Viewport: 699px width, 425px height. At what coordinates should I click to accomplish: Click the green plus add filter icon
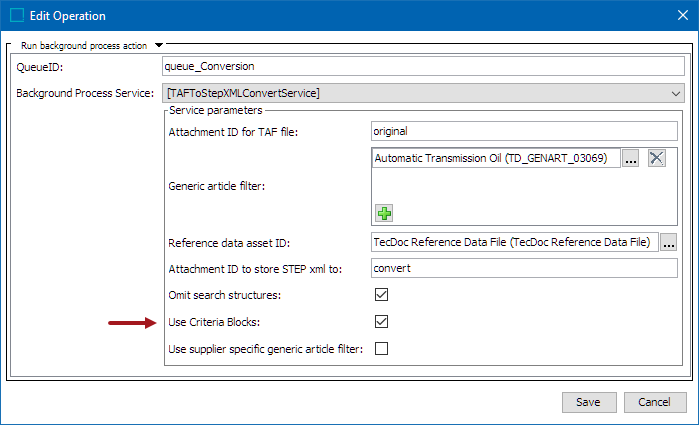pos(384,213)
